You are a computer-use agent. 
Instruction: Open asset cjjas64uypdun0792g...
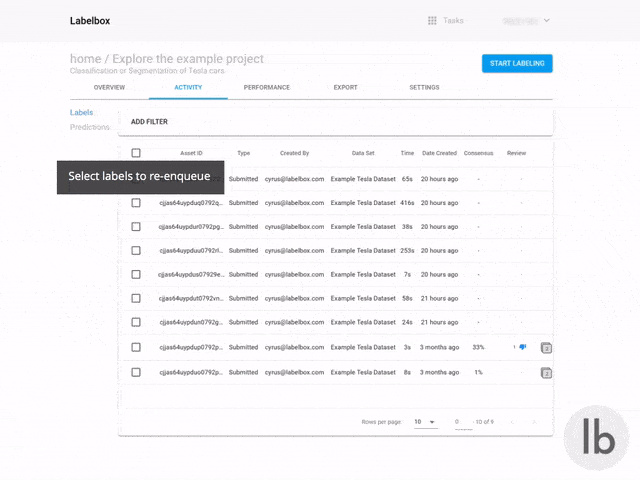(x=191, y=322)
